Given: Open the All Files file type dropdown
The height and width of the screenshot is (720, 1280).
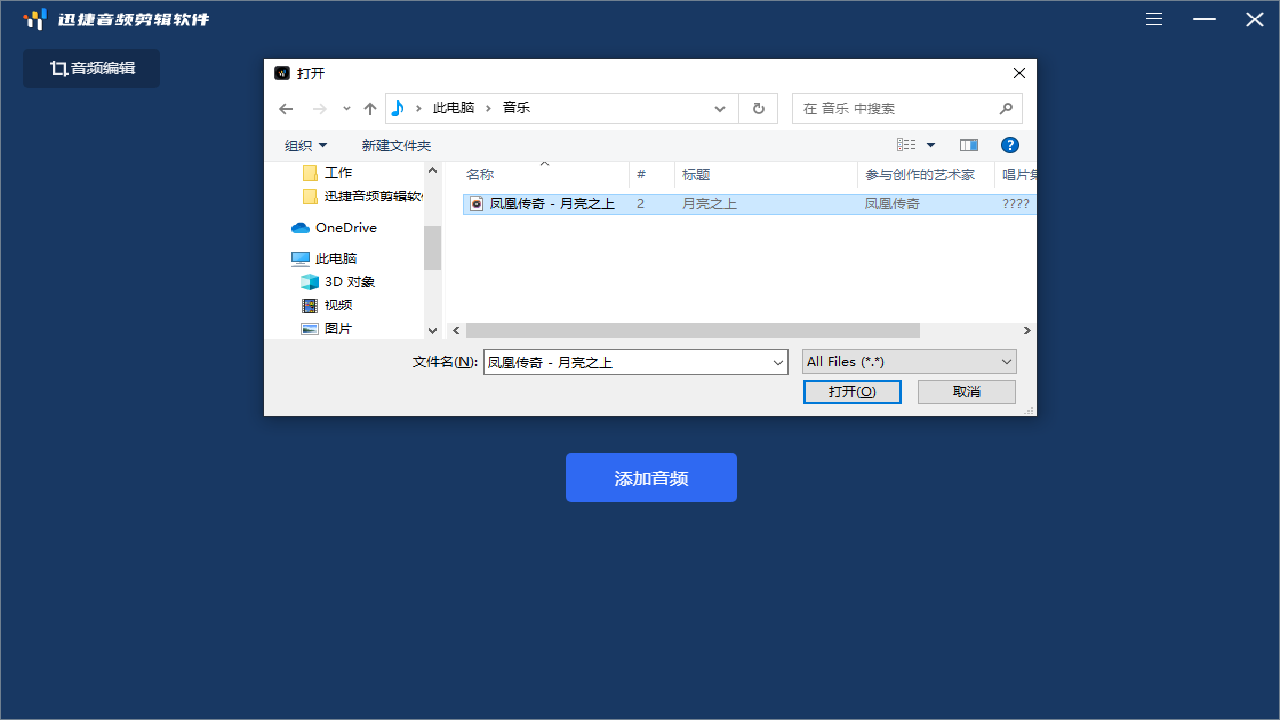Looking at the screenshot, I should click(x=908, y=361).
